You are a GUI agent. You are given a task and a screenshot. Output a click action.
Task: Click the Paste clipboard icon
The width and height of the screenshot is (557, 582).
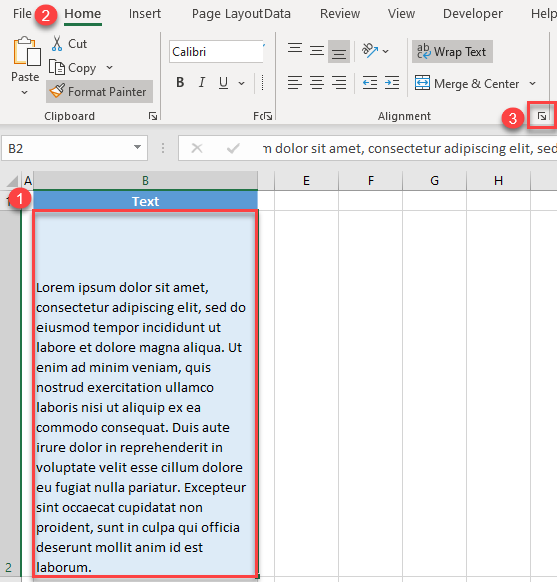click(x=27, y=52)
